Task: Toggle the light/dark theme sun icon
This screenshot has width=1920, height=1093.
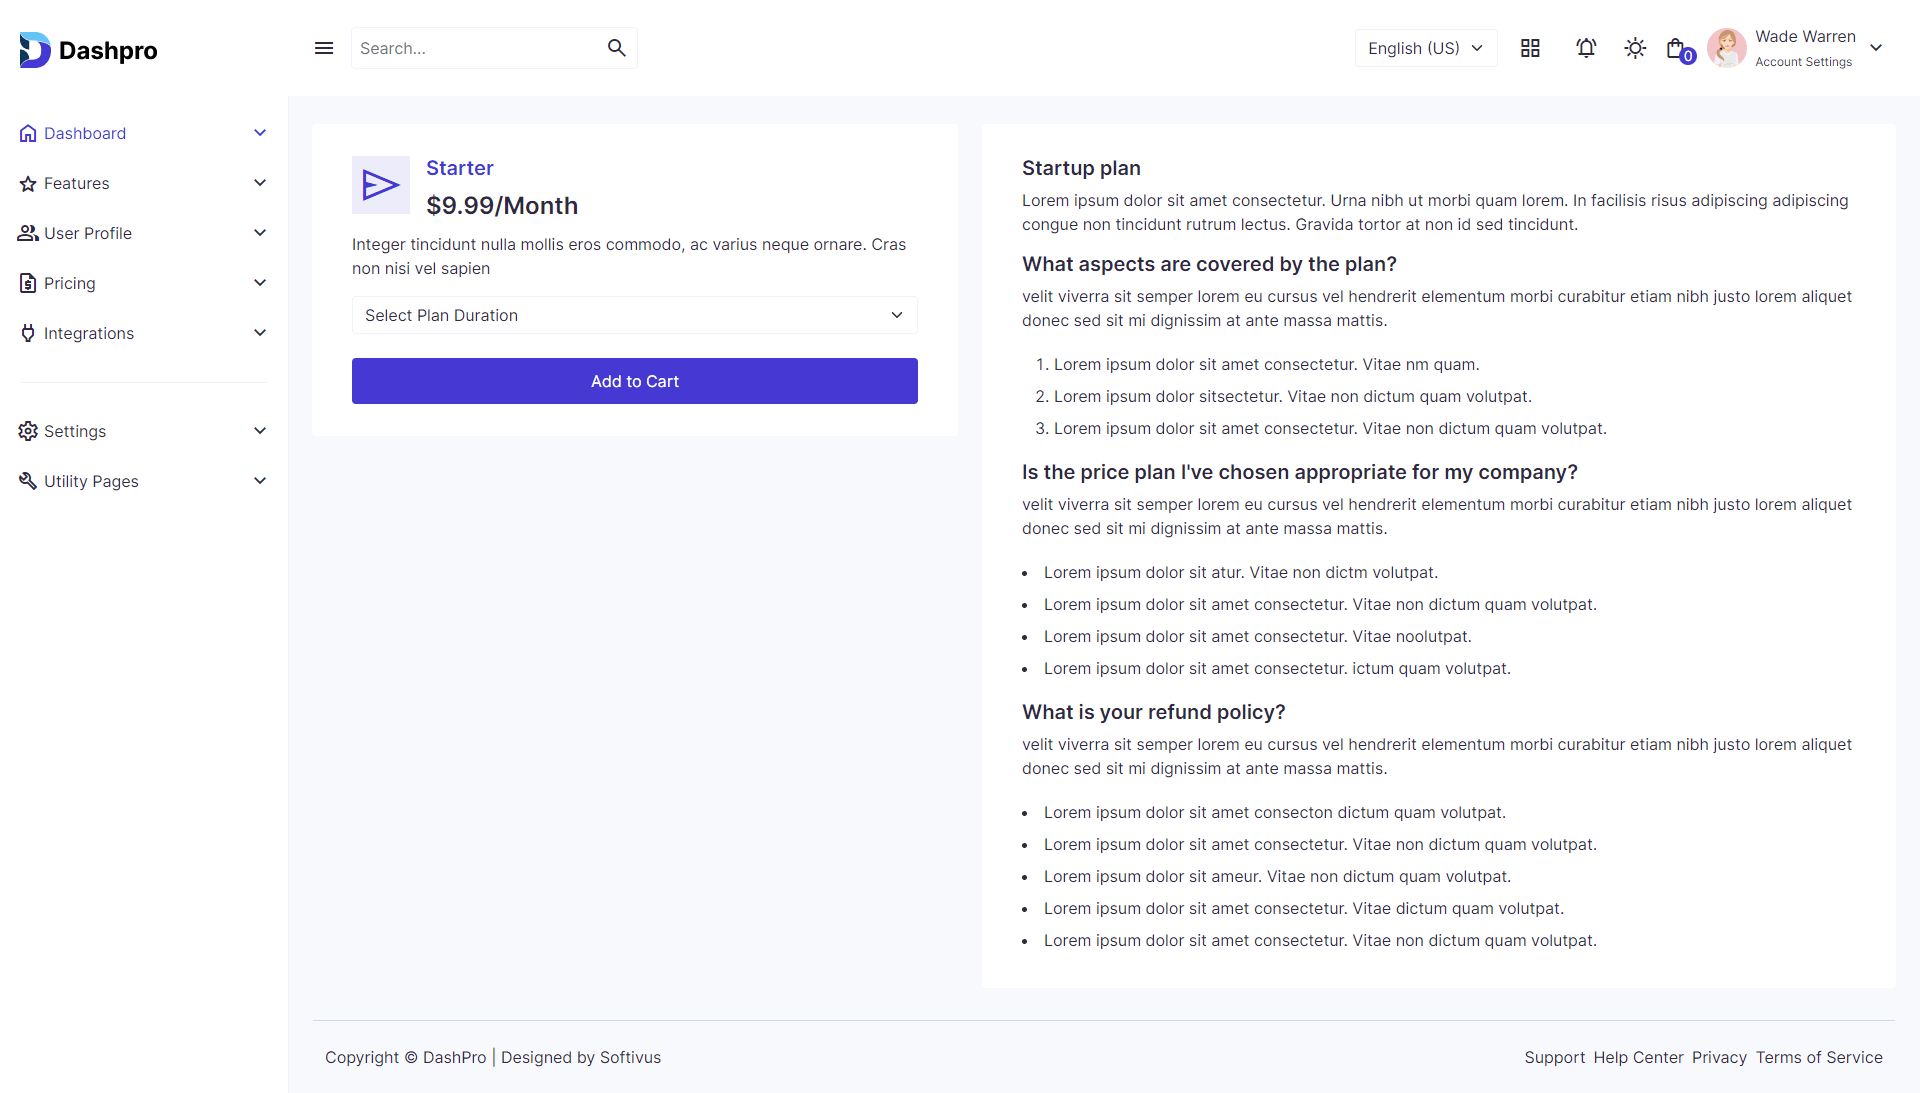Action: pyautogui.click(x=1635, y=48)
